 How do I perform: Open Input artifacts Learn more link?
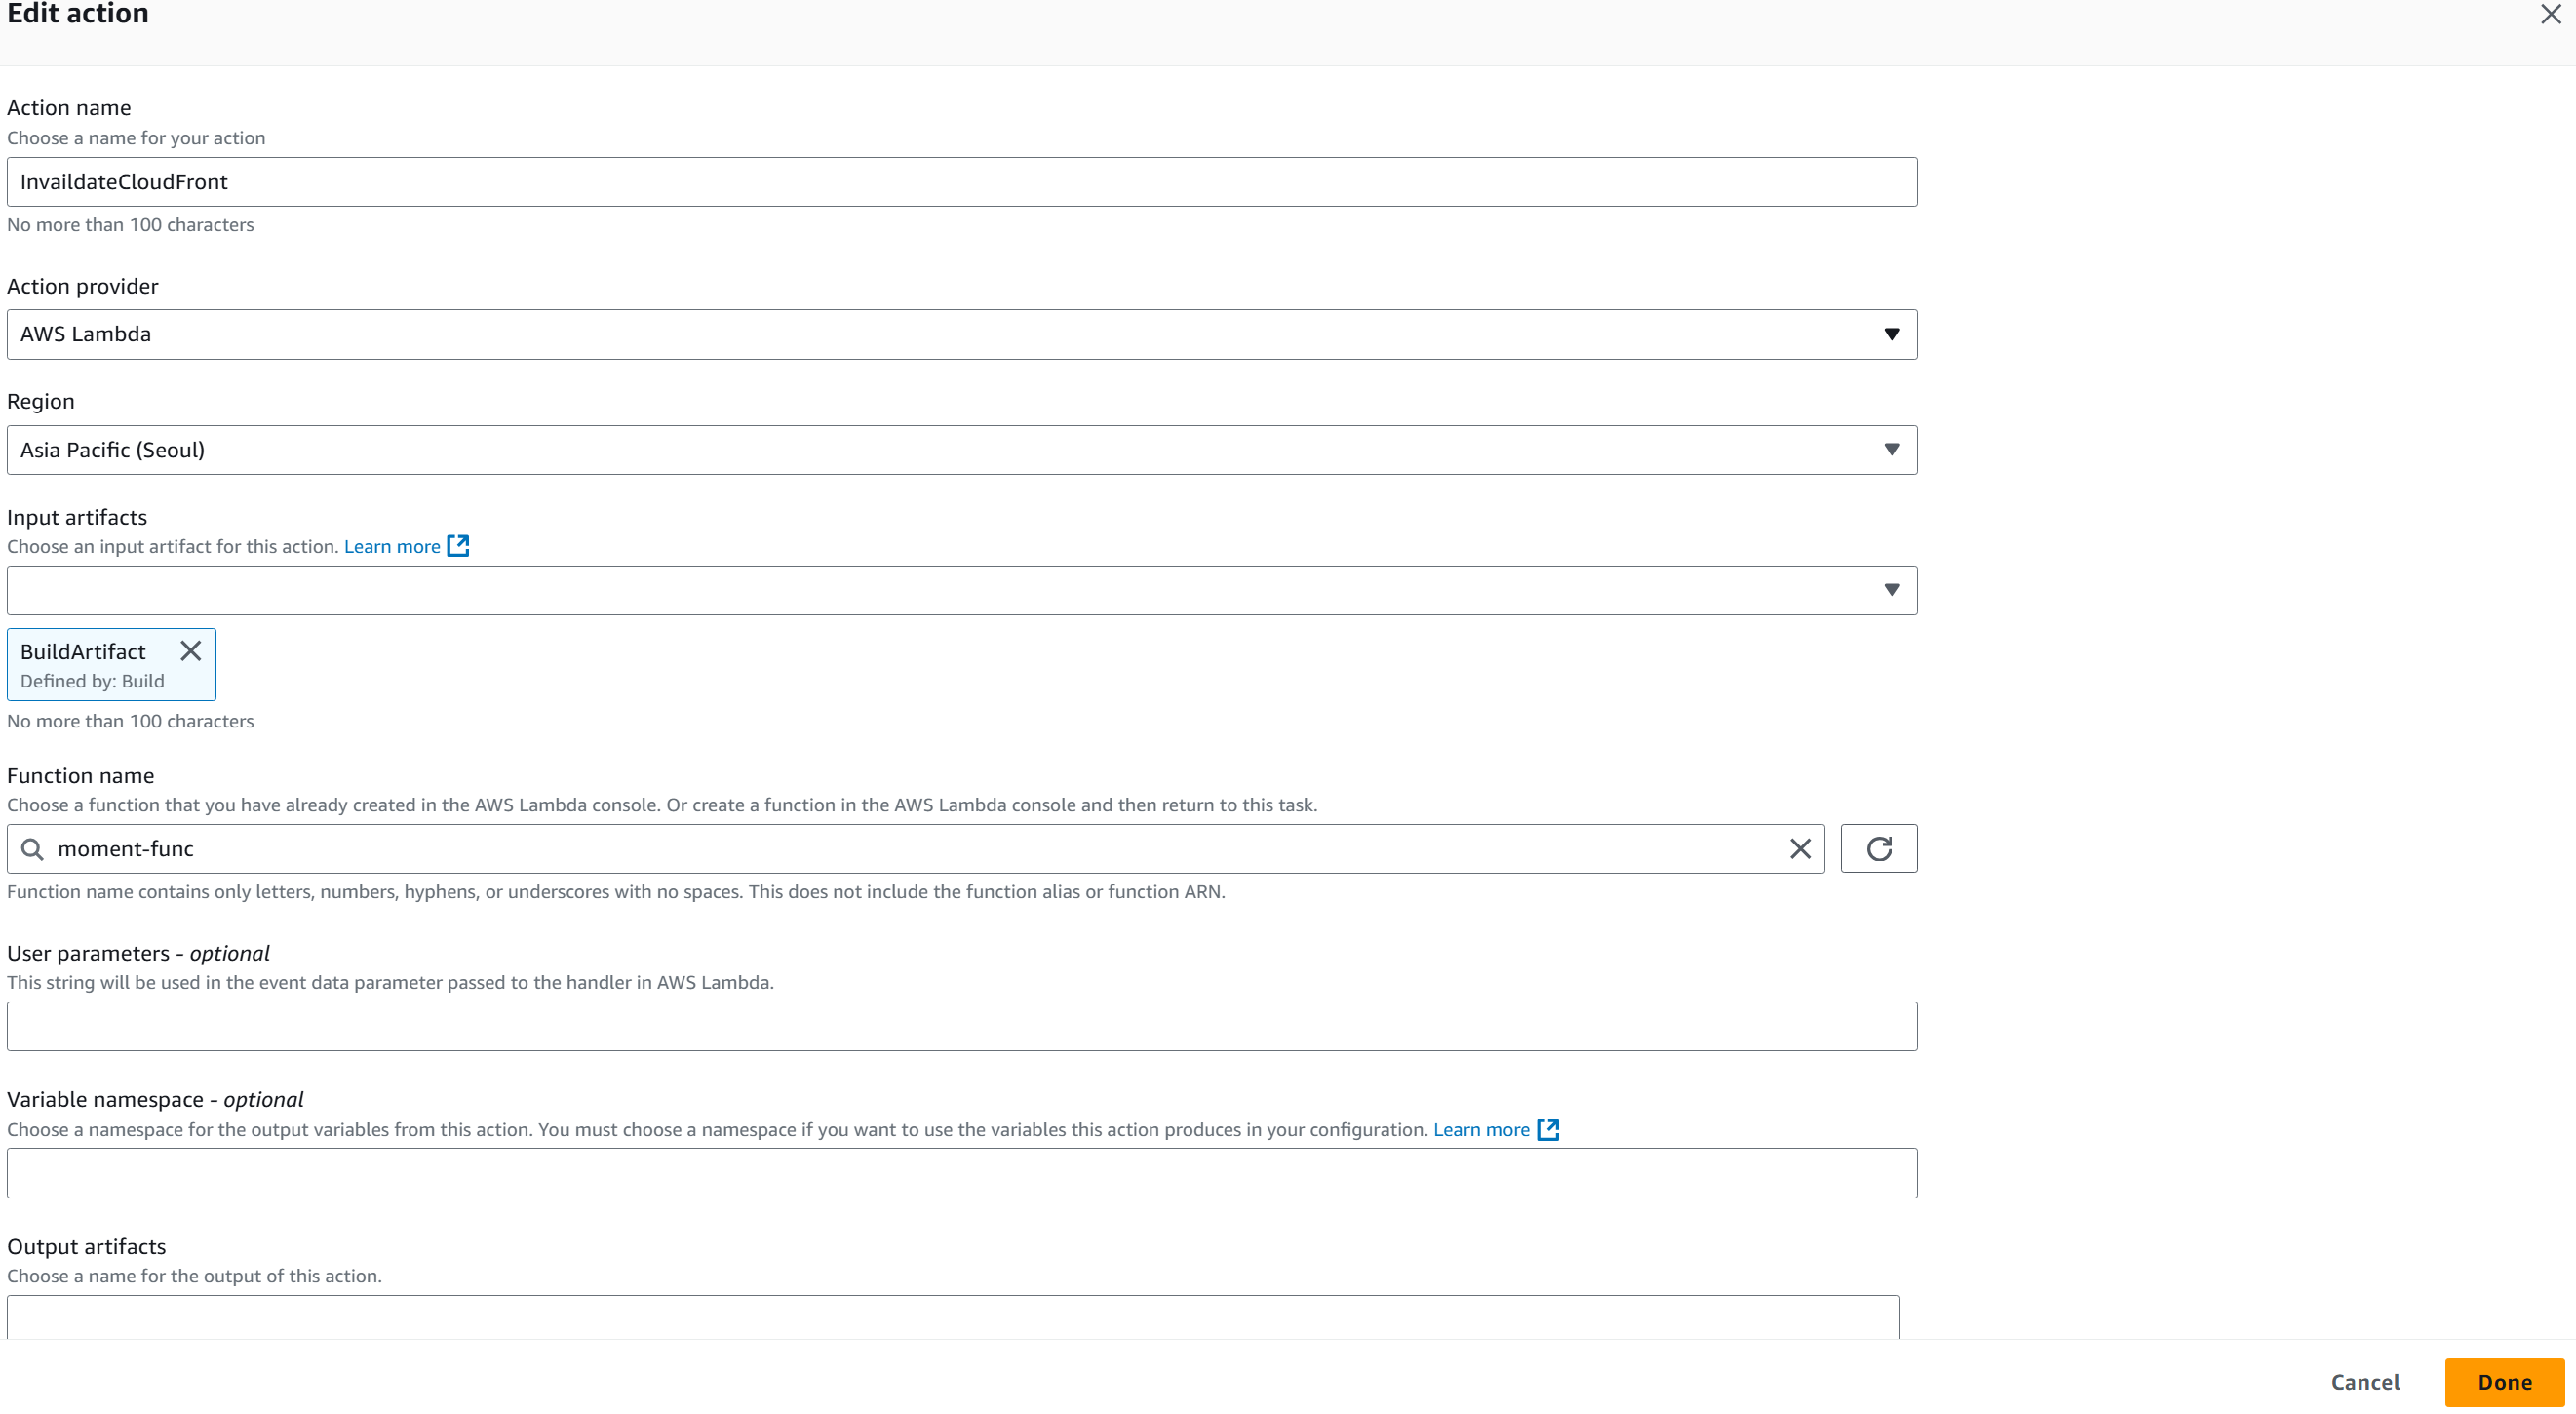tap(392, 546)
